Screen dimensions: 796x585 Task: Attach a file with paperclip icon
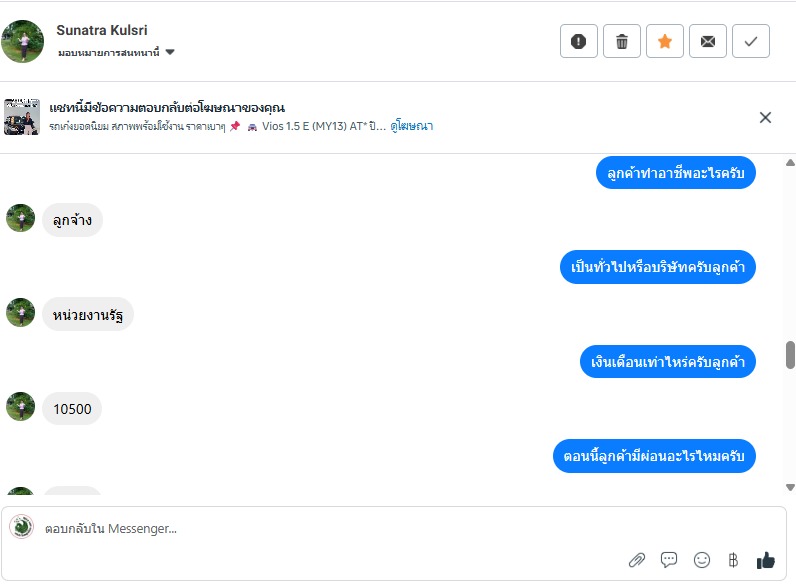[637, 560]
